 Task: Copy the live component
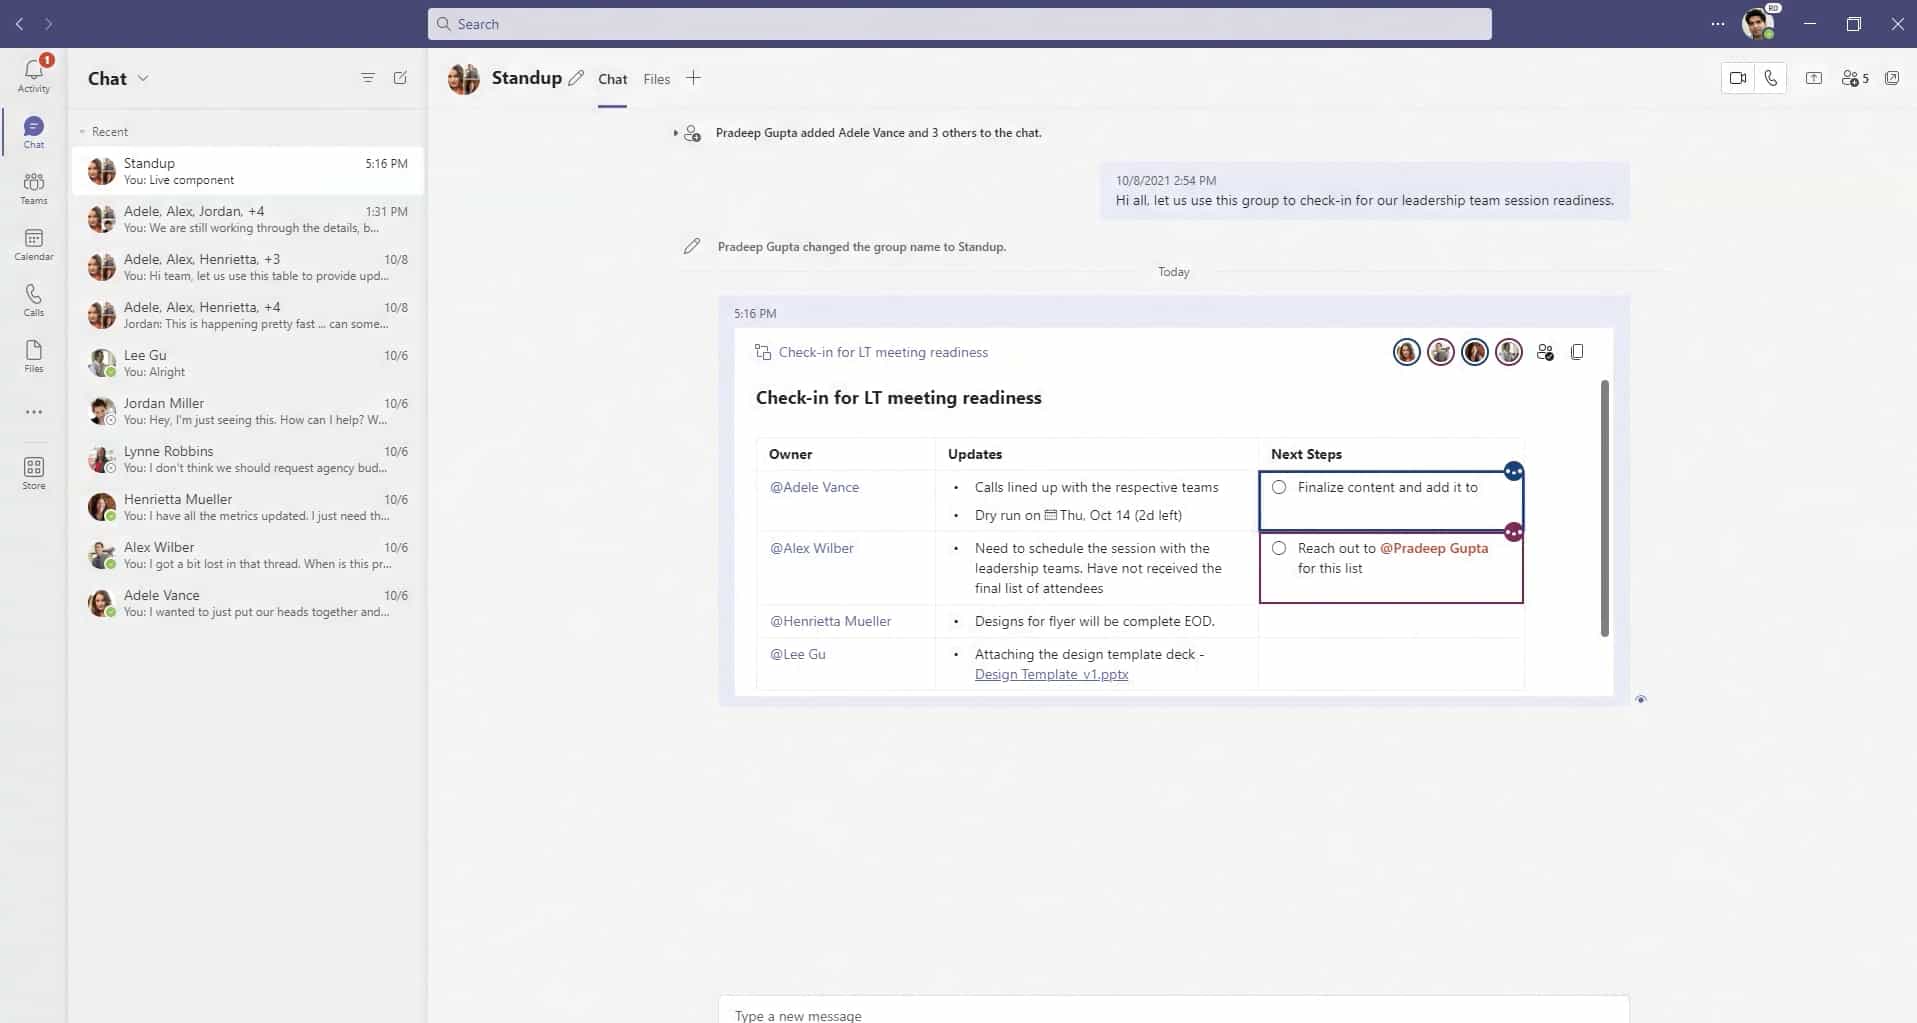1577,352
